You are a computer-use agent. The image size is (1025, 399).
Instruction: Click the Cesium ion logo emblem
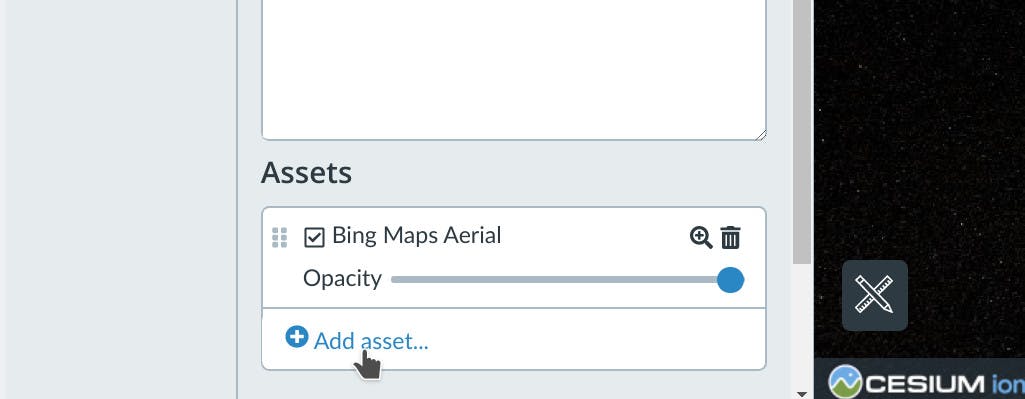coord(846,382)
